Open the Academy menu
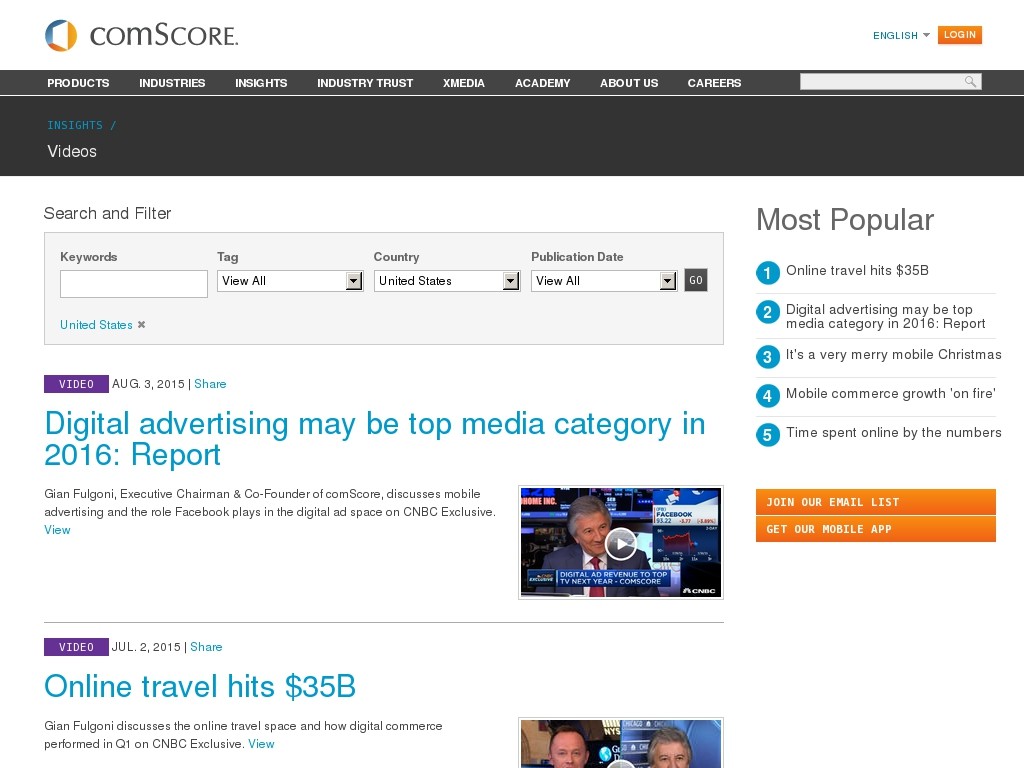 pos(543,83)
